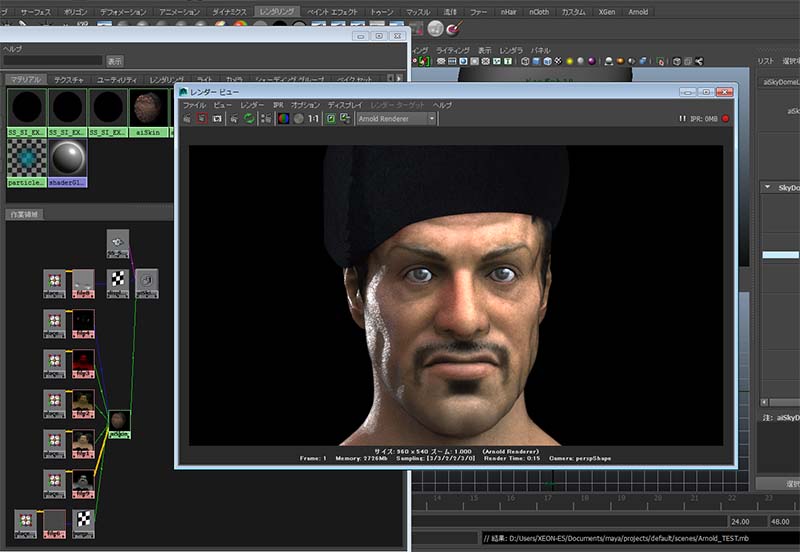Click the red IPR stop button

pyautogui.click(x=726, y=118)
